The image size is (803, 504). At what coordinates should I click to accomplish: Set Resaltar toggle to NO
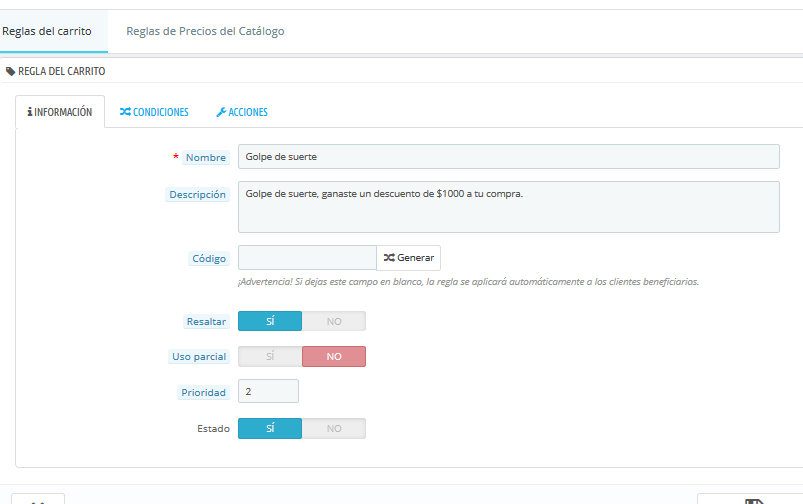[334, 321]
